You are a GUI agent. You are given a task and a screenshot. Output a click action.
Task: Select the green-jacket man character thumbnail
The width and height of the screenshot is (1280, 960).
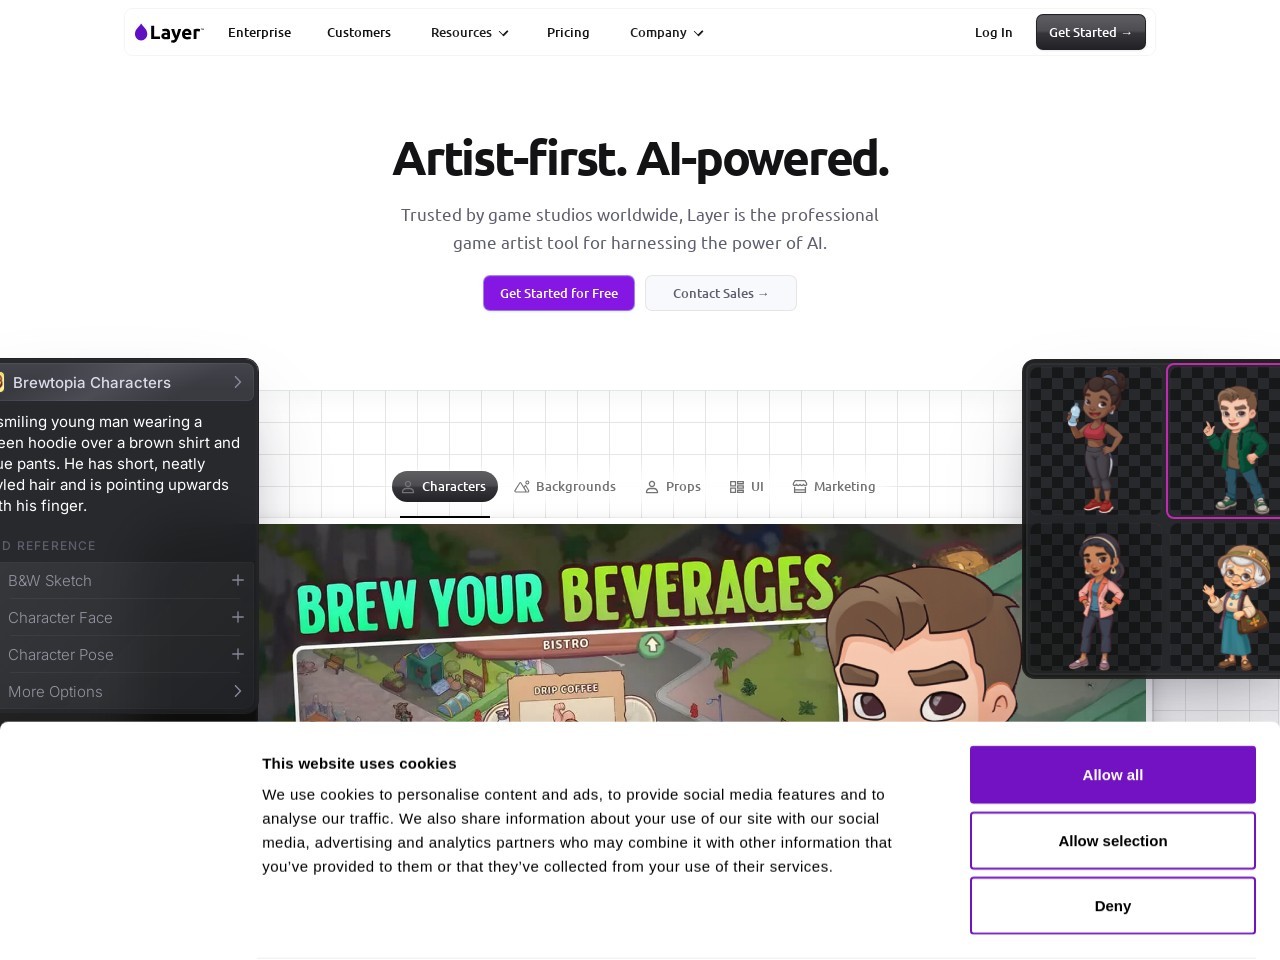[x=1224, y=441]
